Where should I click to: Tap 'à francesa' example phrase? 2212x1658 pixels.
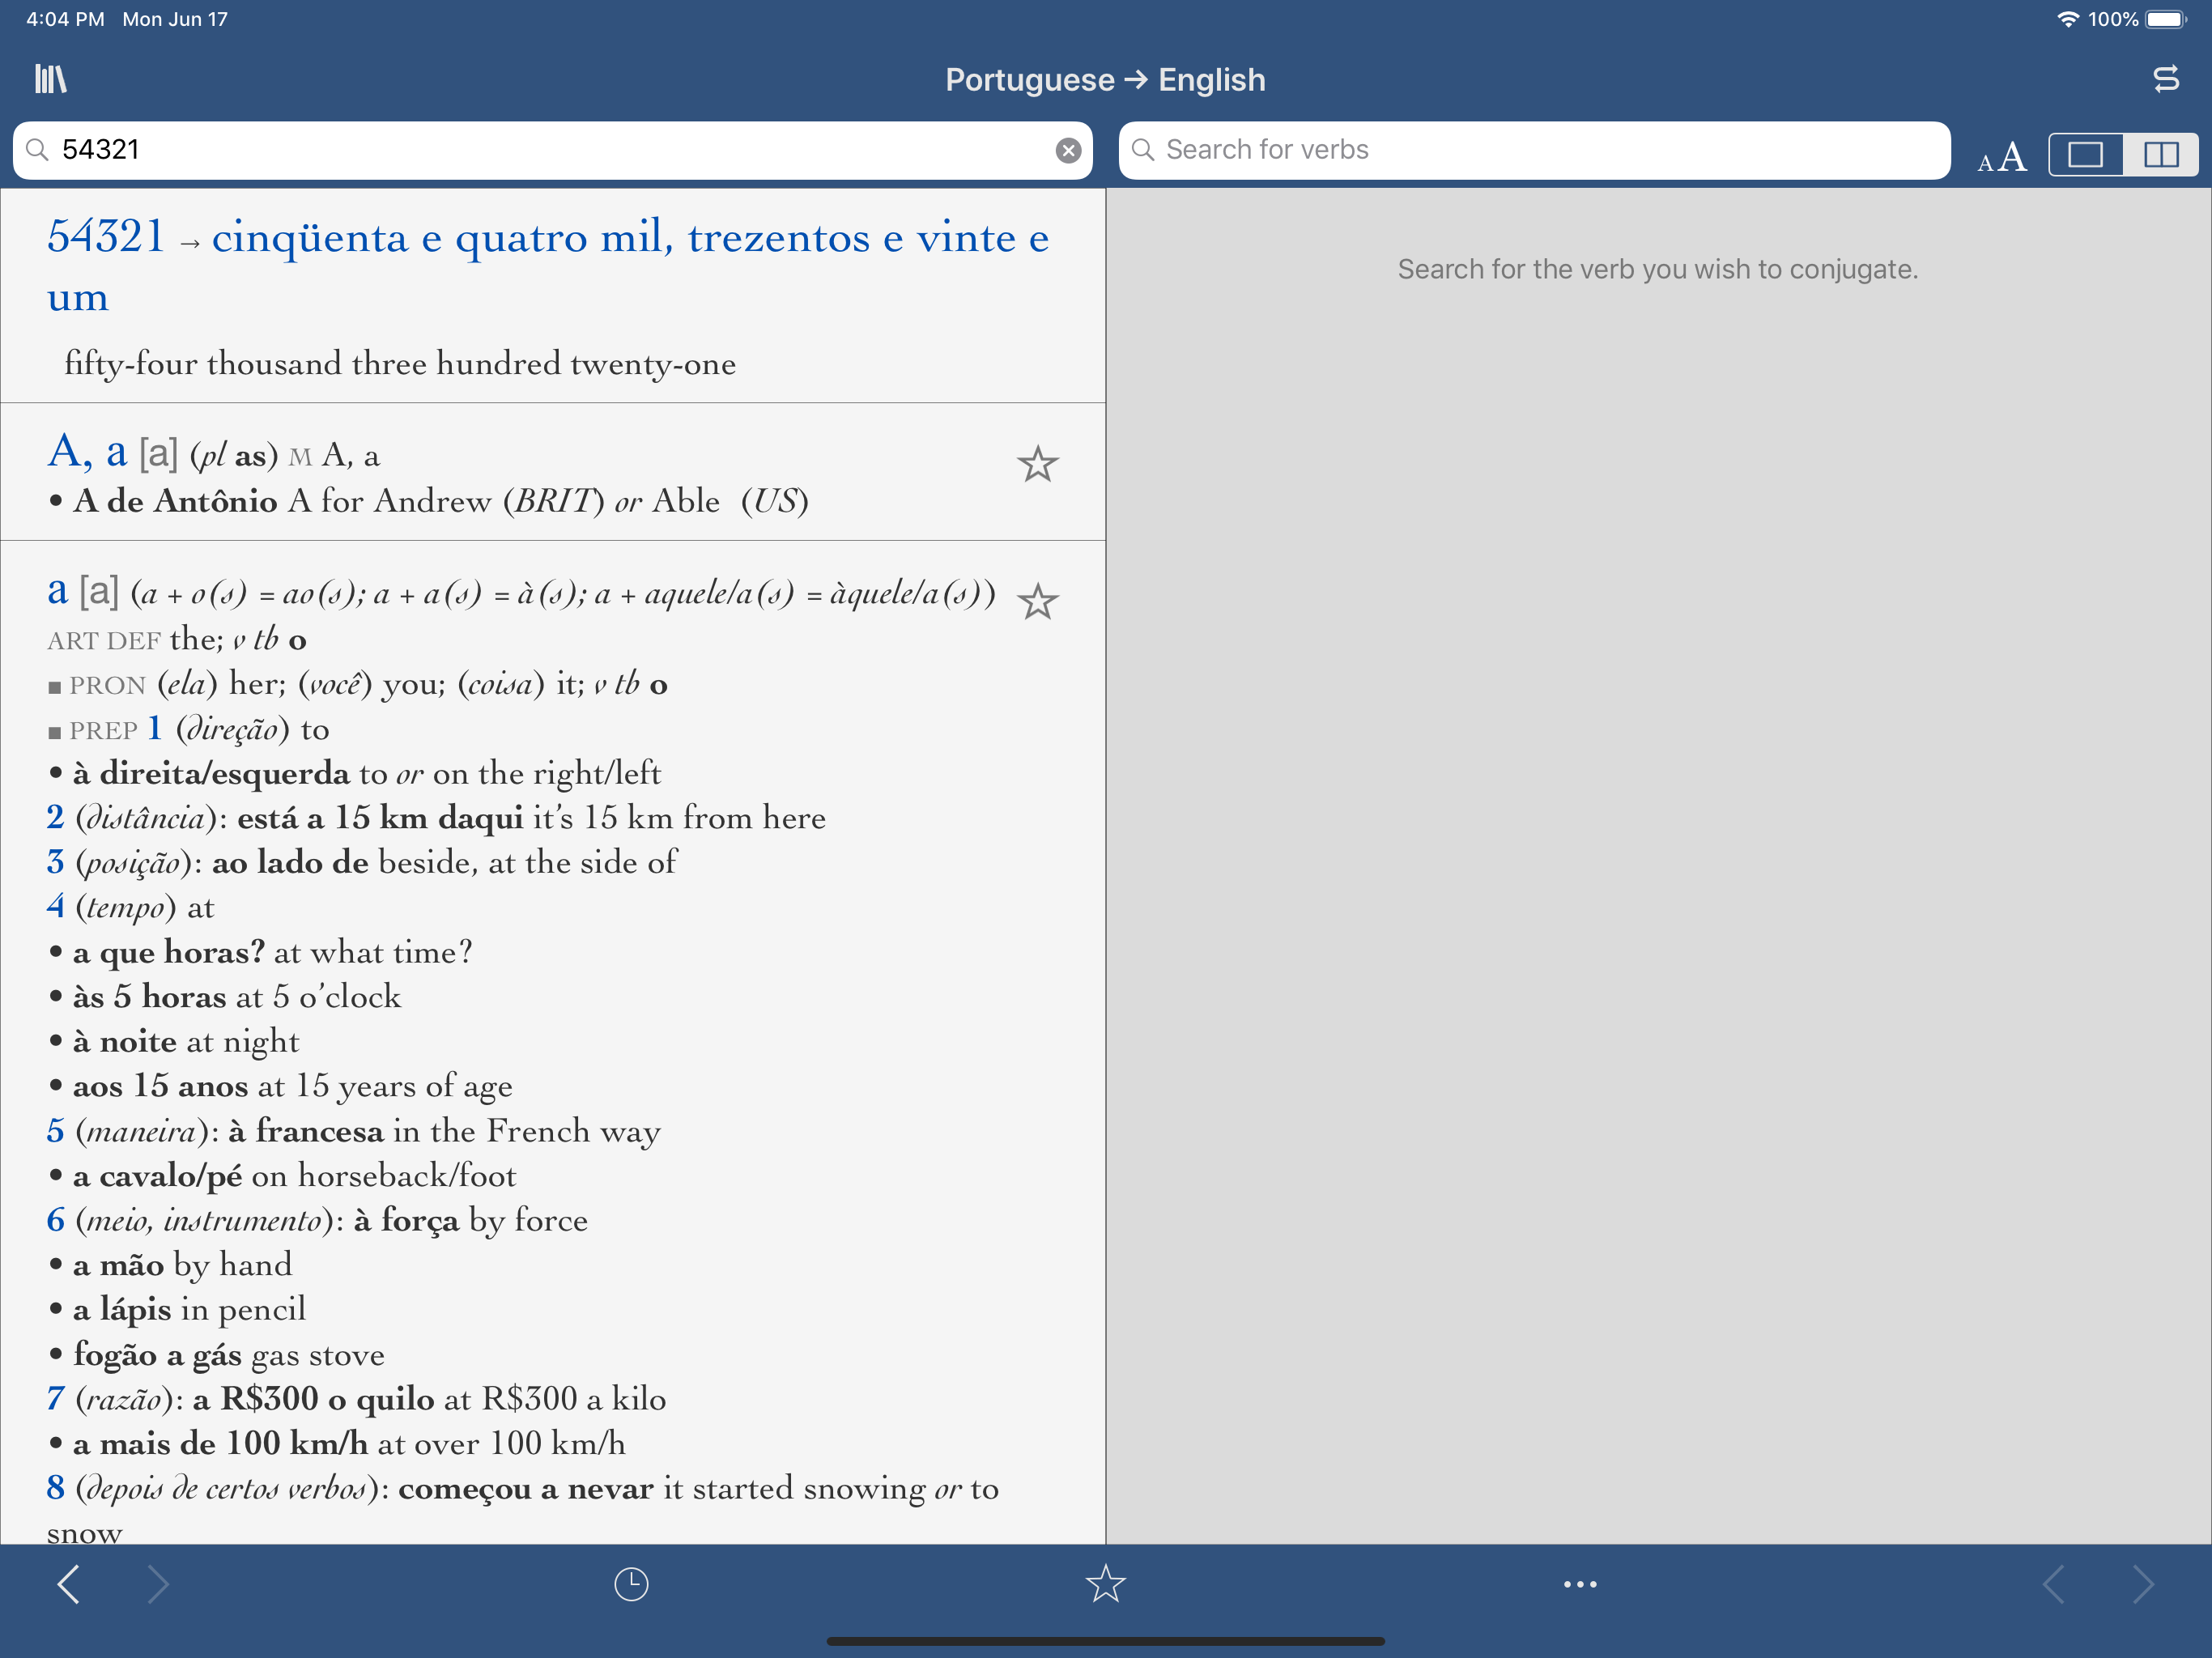306,1131
